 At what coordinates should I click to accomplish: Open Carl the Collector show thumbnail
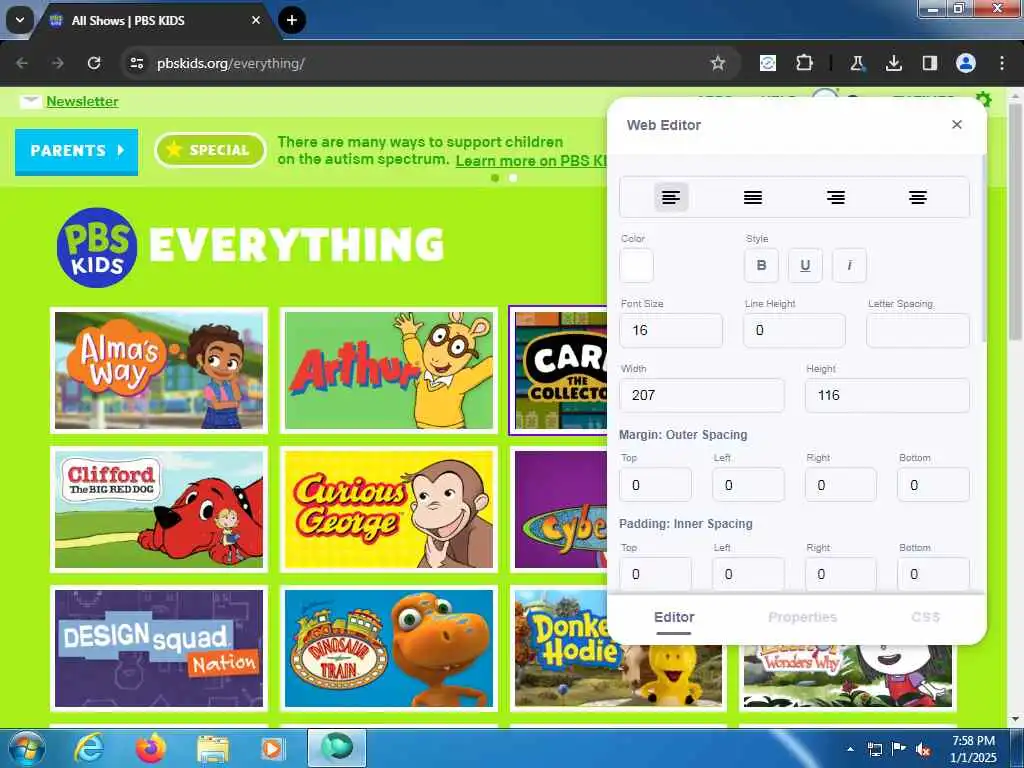click(x=560, y=370)
